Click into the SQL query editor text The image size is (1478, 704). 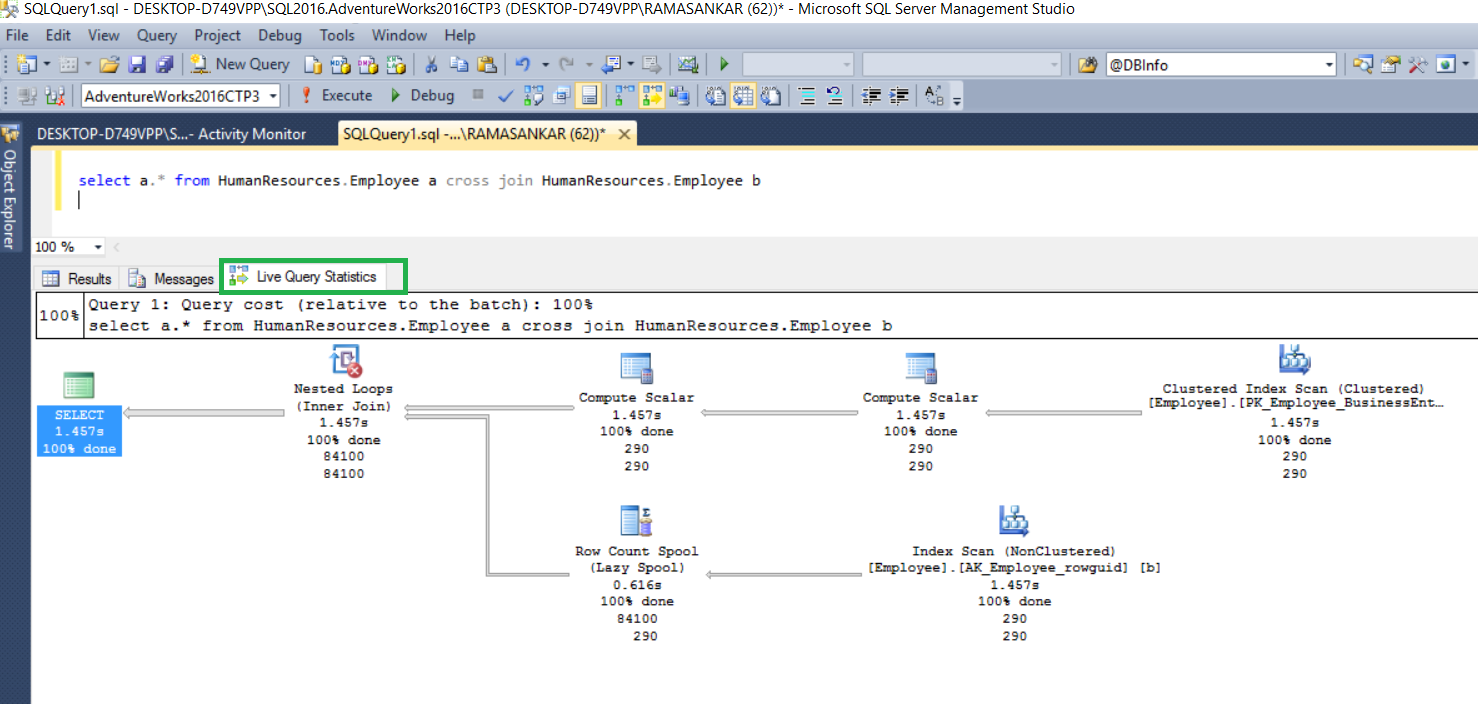[x=419, y=181]
